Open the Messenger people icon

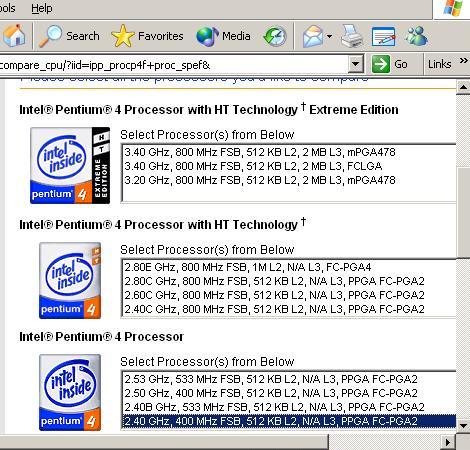(x=416, y=36)
